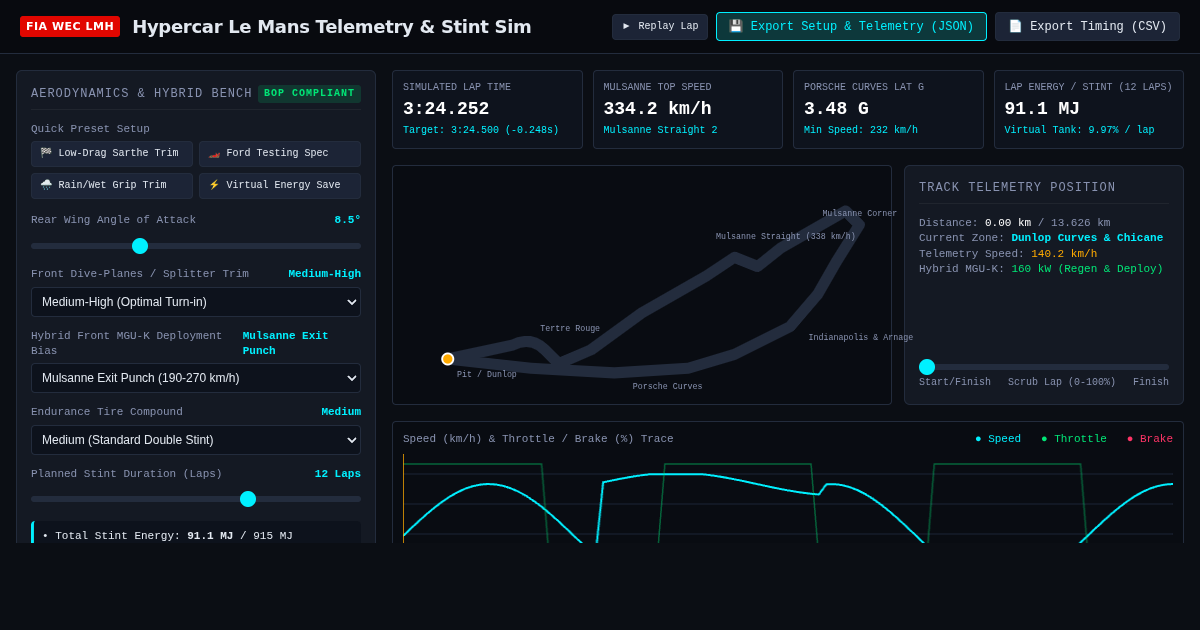1200x630 pixels.
Task: Click the race car icon on Ford Testing Spec
Action: pos(214,153)
